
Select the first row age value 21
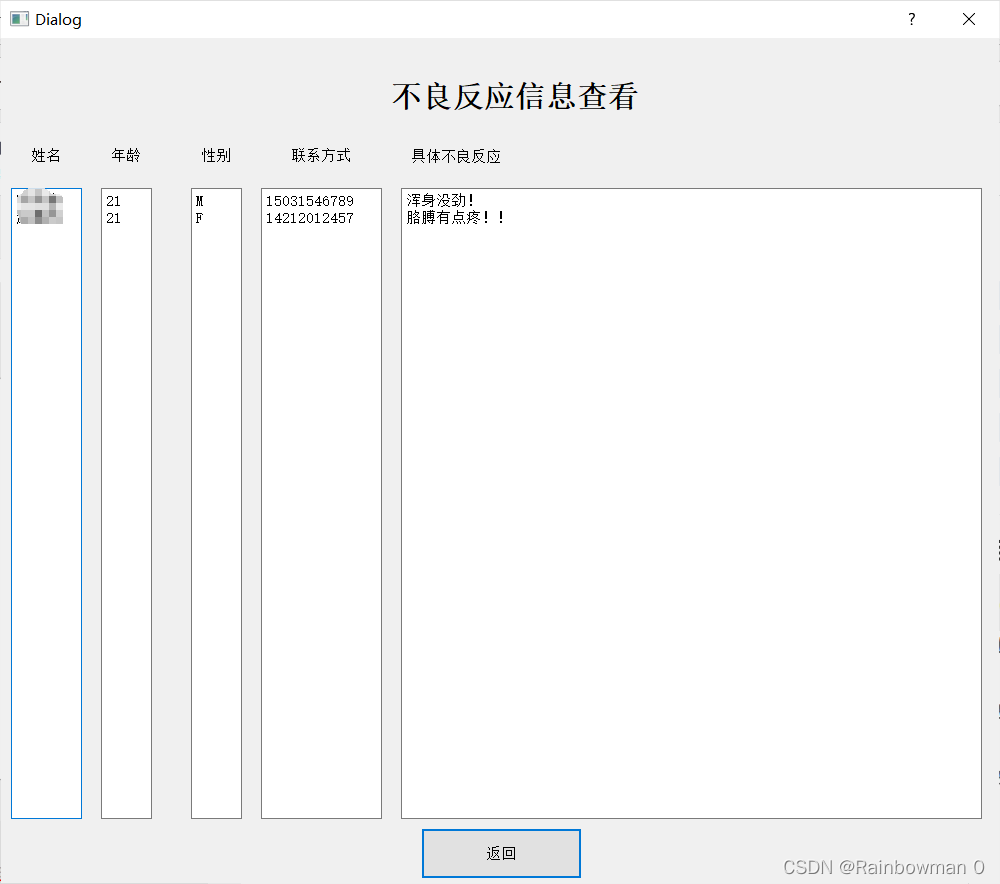click(113, 201)
